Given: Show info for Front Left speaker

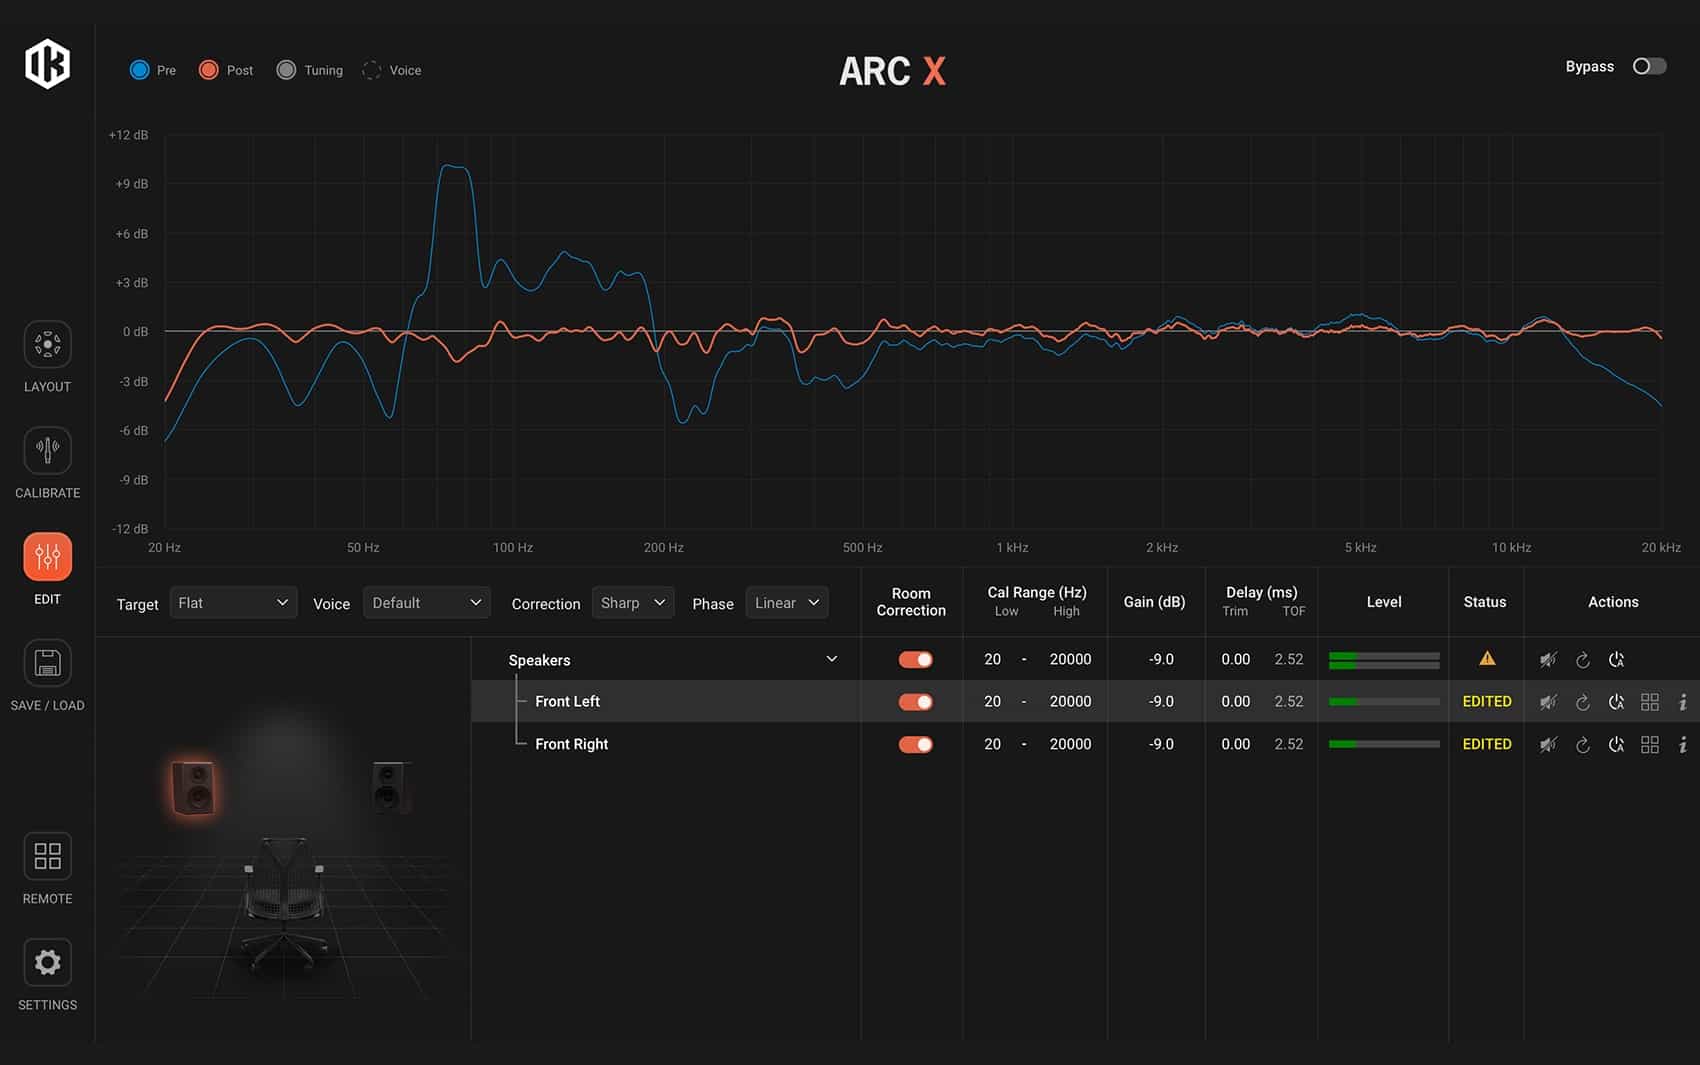Looking at the screenshot, I should click(1683, 702).
